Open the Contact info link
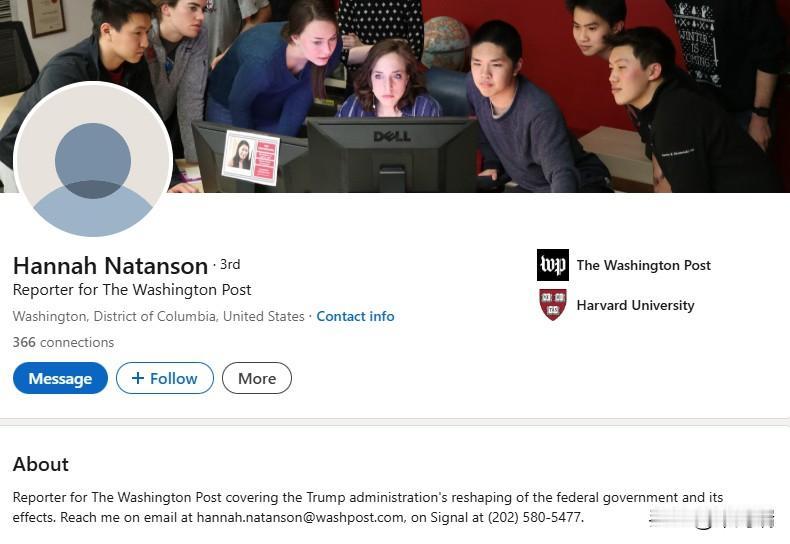Screen dimensions: 790x544 coord(355,316)
